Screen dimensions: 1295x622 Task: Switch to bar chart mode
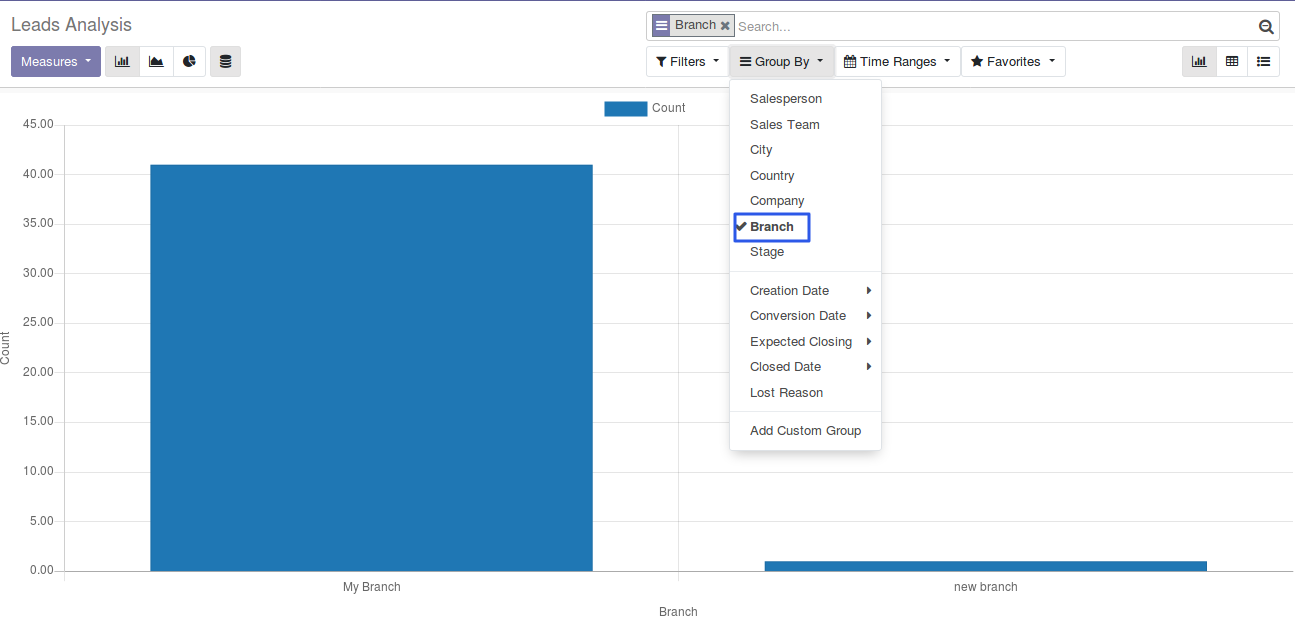(x=122, y=62)
